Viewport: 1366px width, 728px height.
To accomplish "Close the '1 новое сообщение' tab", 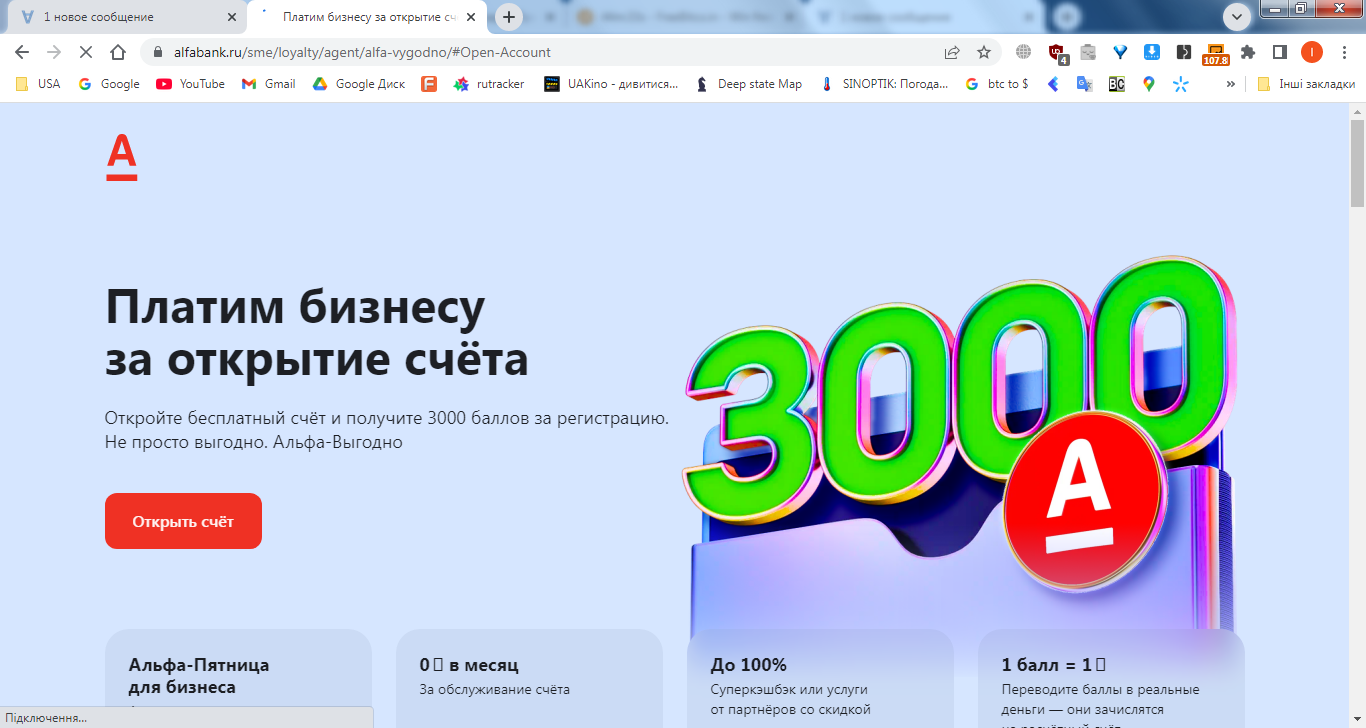I will pos(232,17).
